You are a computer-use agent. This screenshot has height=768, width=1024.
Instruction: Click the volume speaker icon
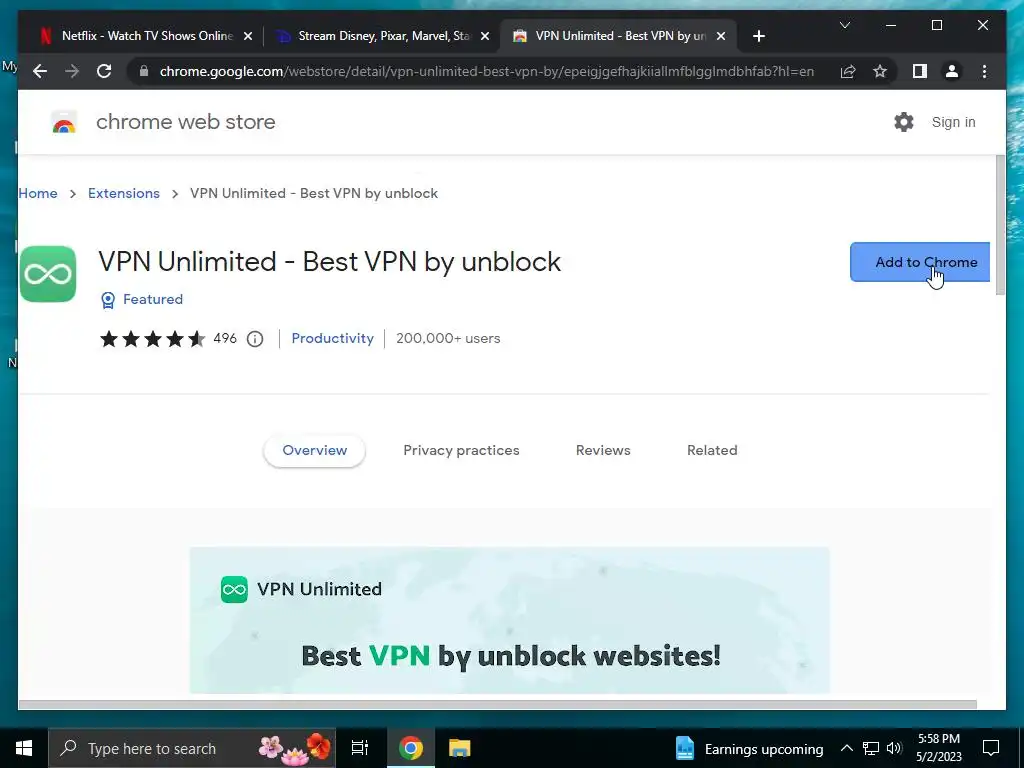point(894,748)
